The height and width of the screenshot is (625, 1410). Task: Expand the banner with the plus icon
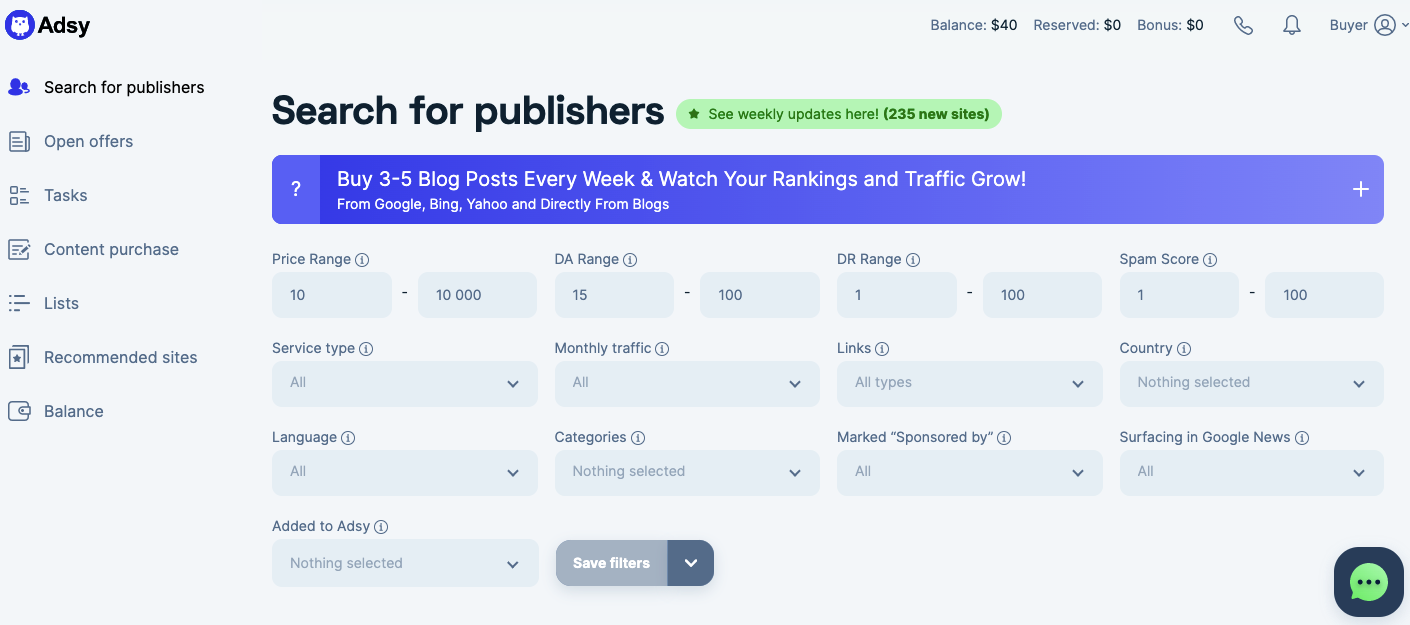pyautogui.click(x=1361, y=189)
